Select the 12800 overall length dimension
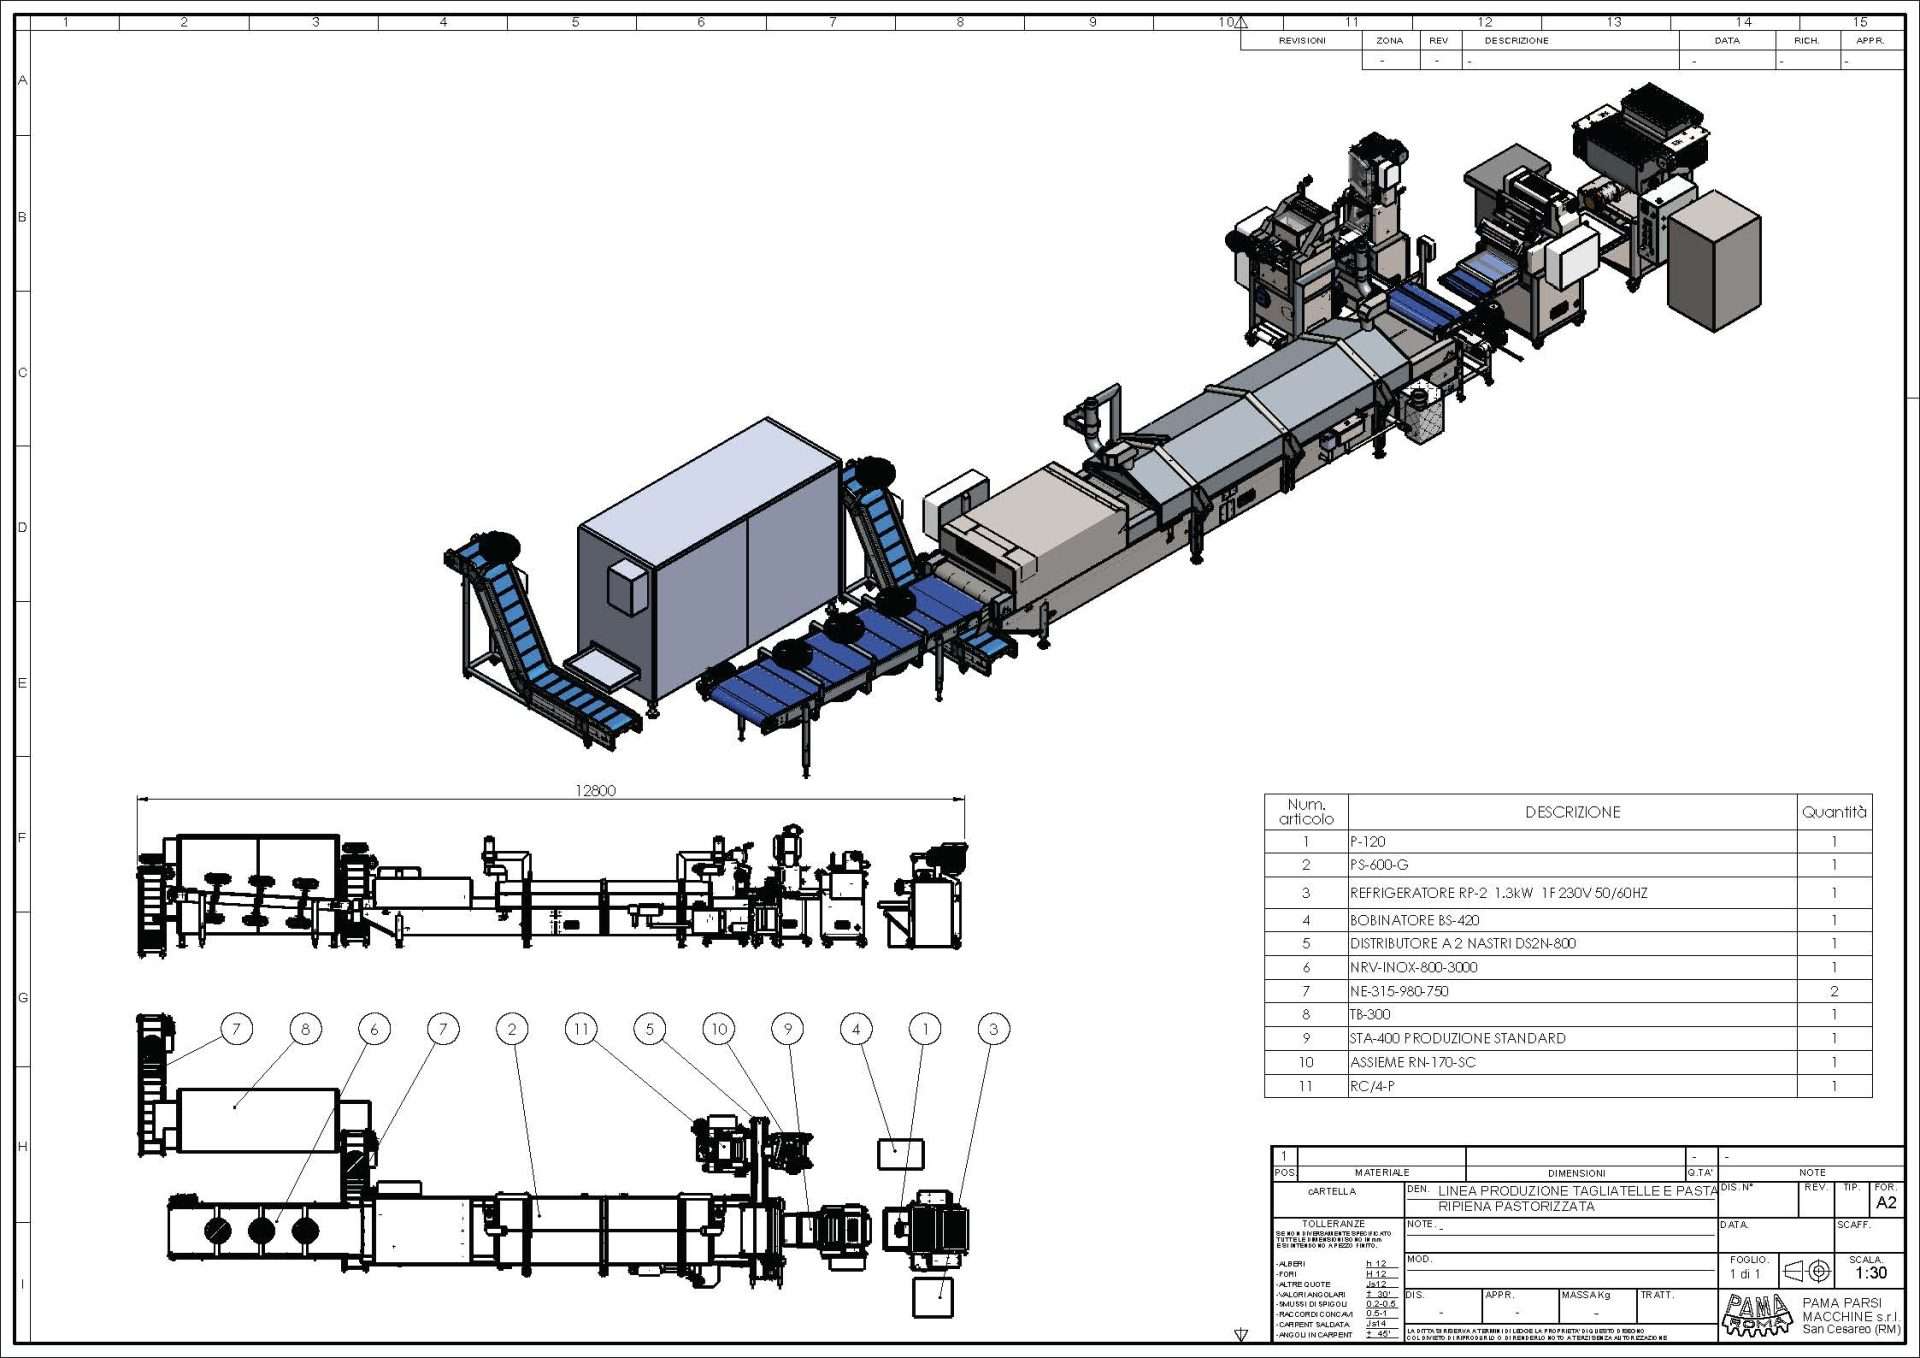Screen dimensions: 1920x1358 (x=595, y=790)
